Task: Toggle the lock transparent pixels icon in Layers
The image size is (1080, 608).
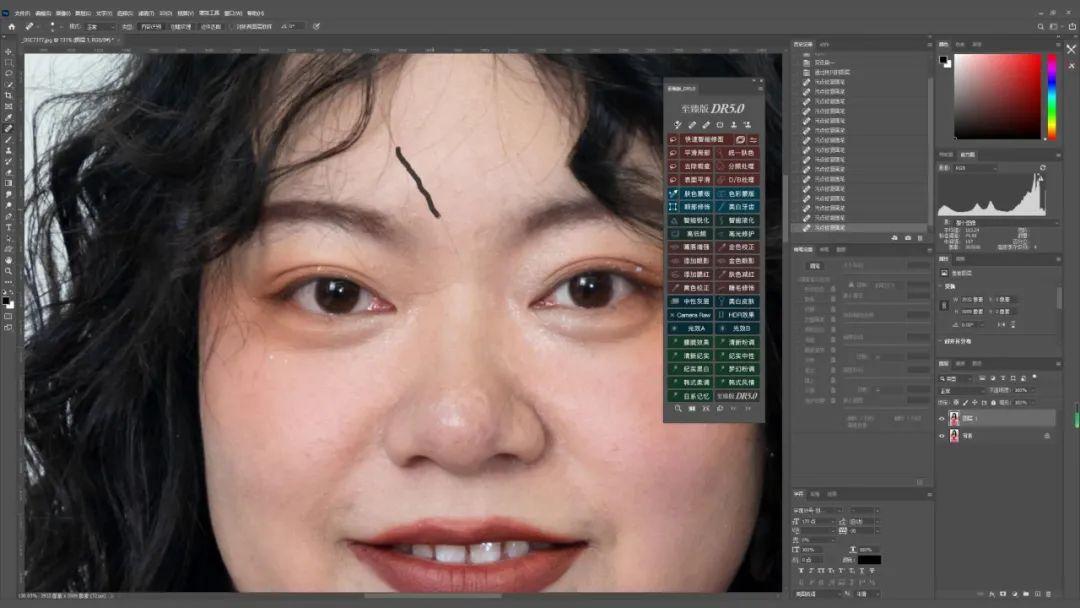Action: click(x=956, y=403)
